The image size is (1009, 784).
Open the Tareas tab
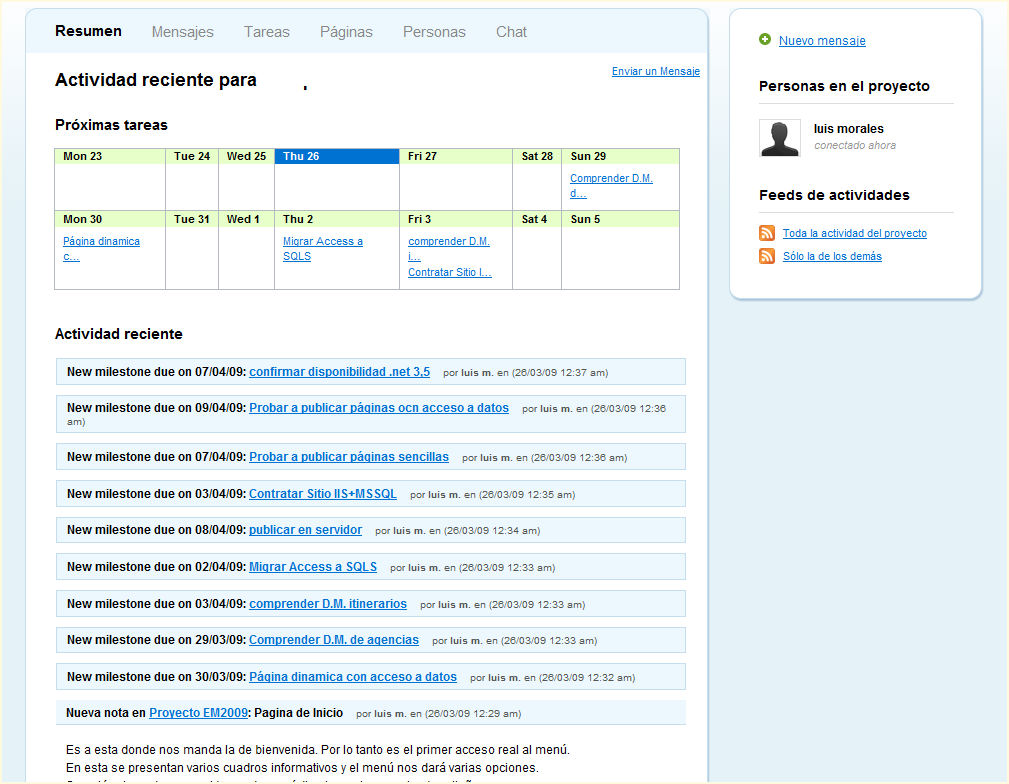point(266,32)
